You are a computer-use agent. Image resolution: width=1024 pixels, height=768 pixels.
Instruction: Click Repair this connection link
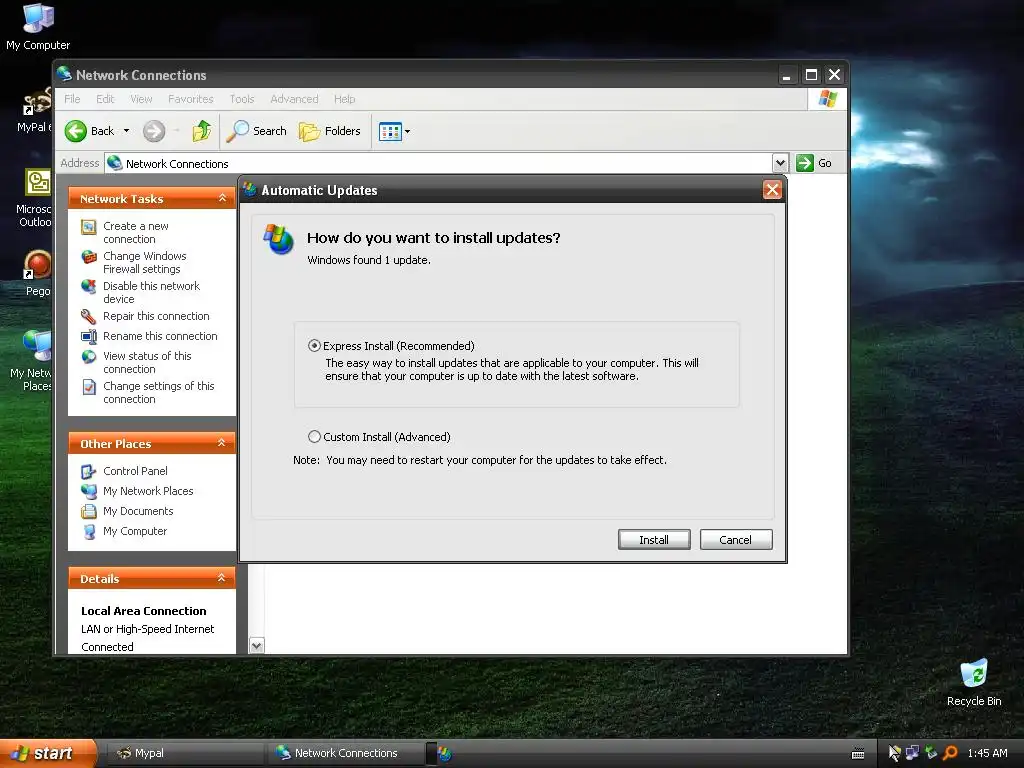click(156, 316)
